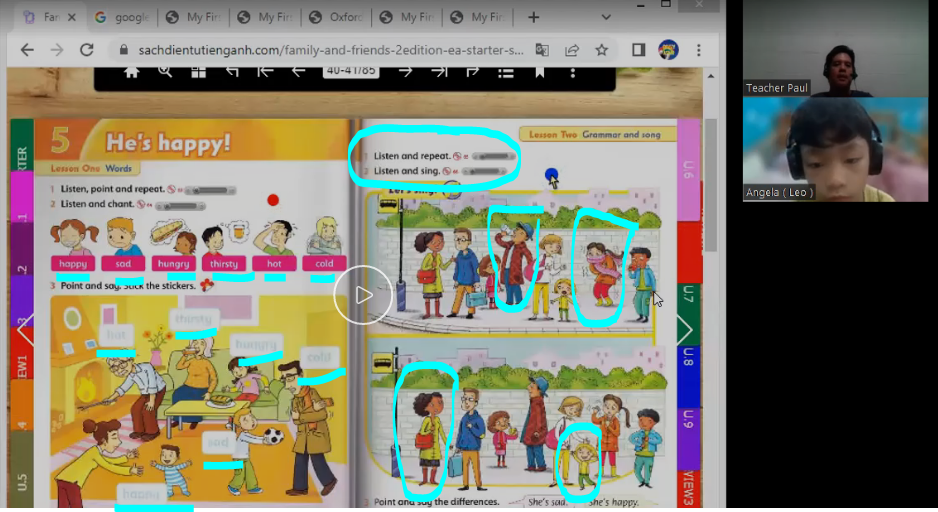Open the table of contents list
This screenshot has width=938, height=512.
(506, 72)
